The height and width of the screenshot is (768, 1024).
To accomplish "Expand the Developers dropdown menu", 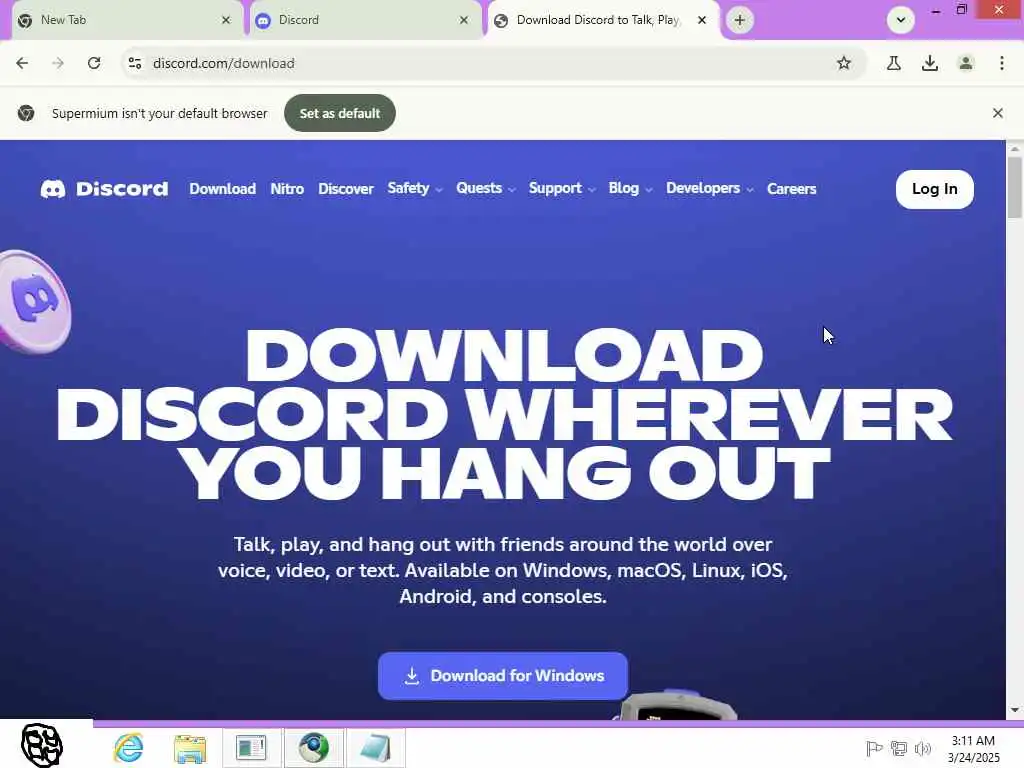I will coord(709,189).
